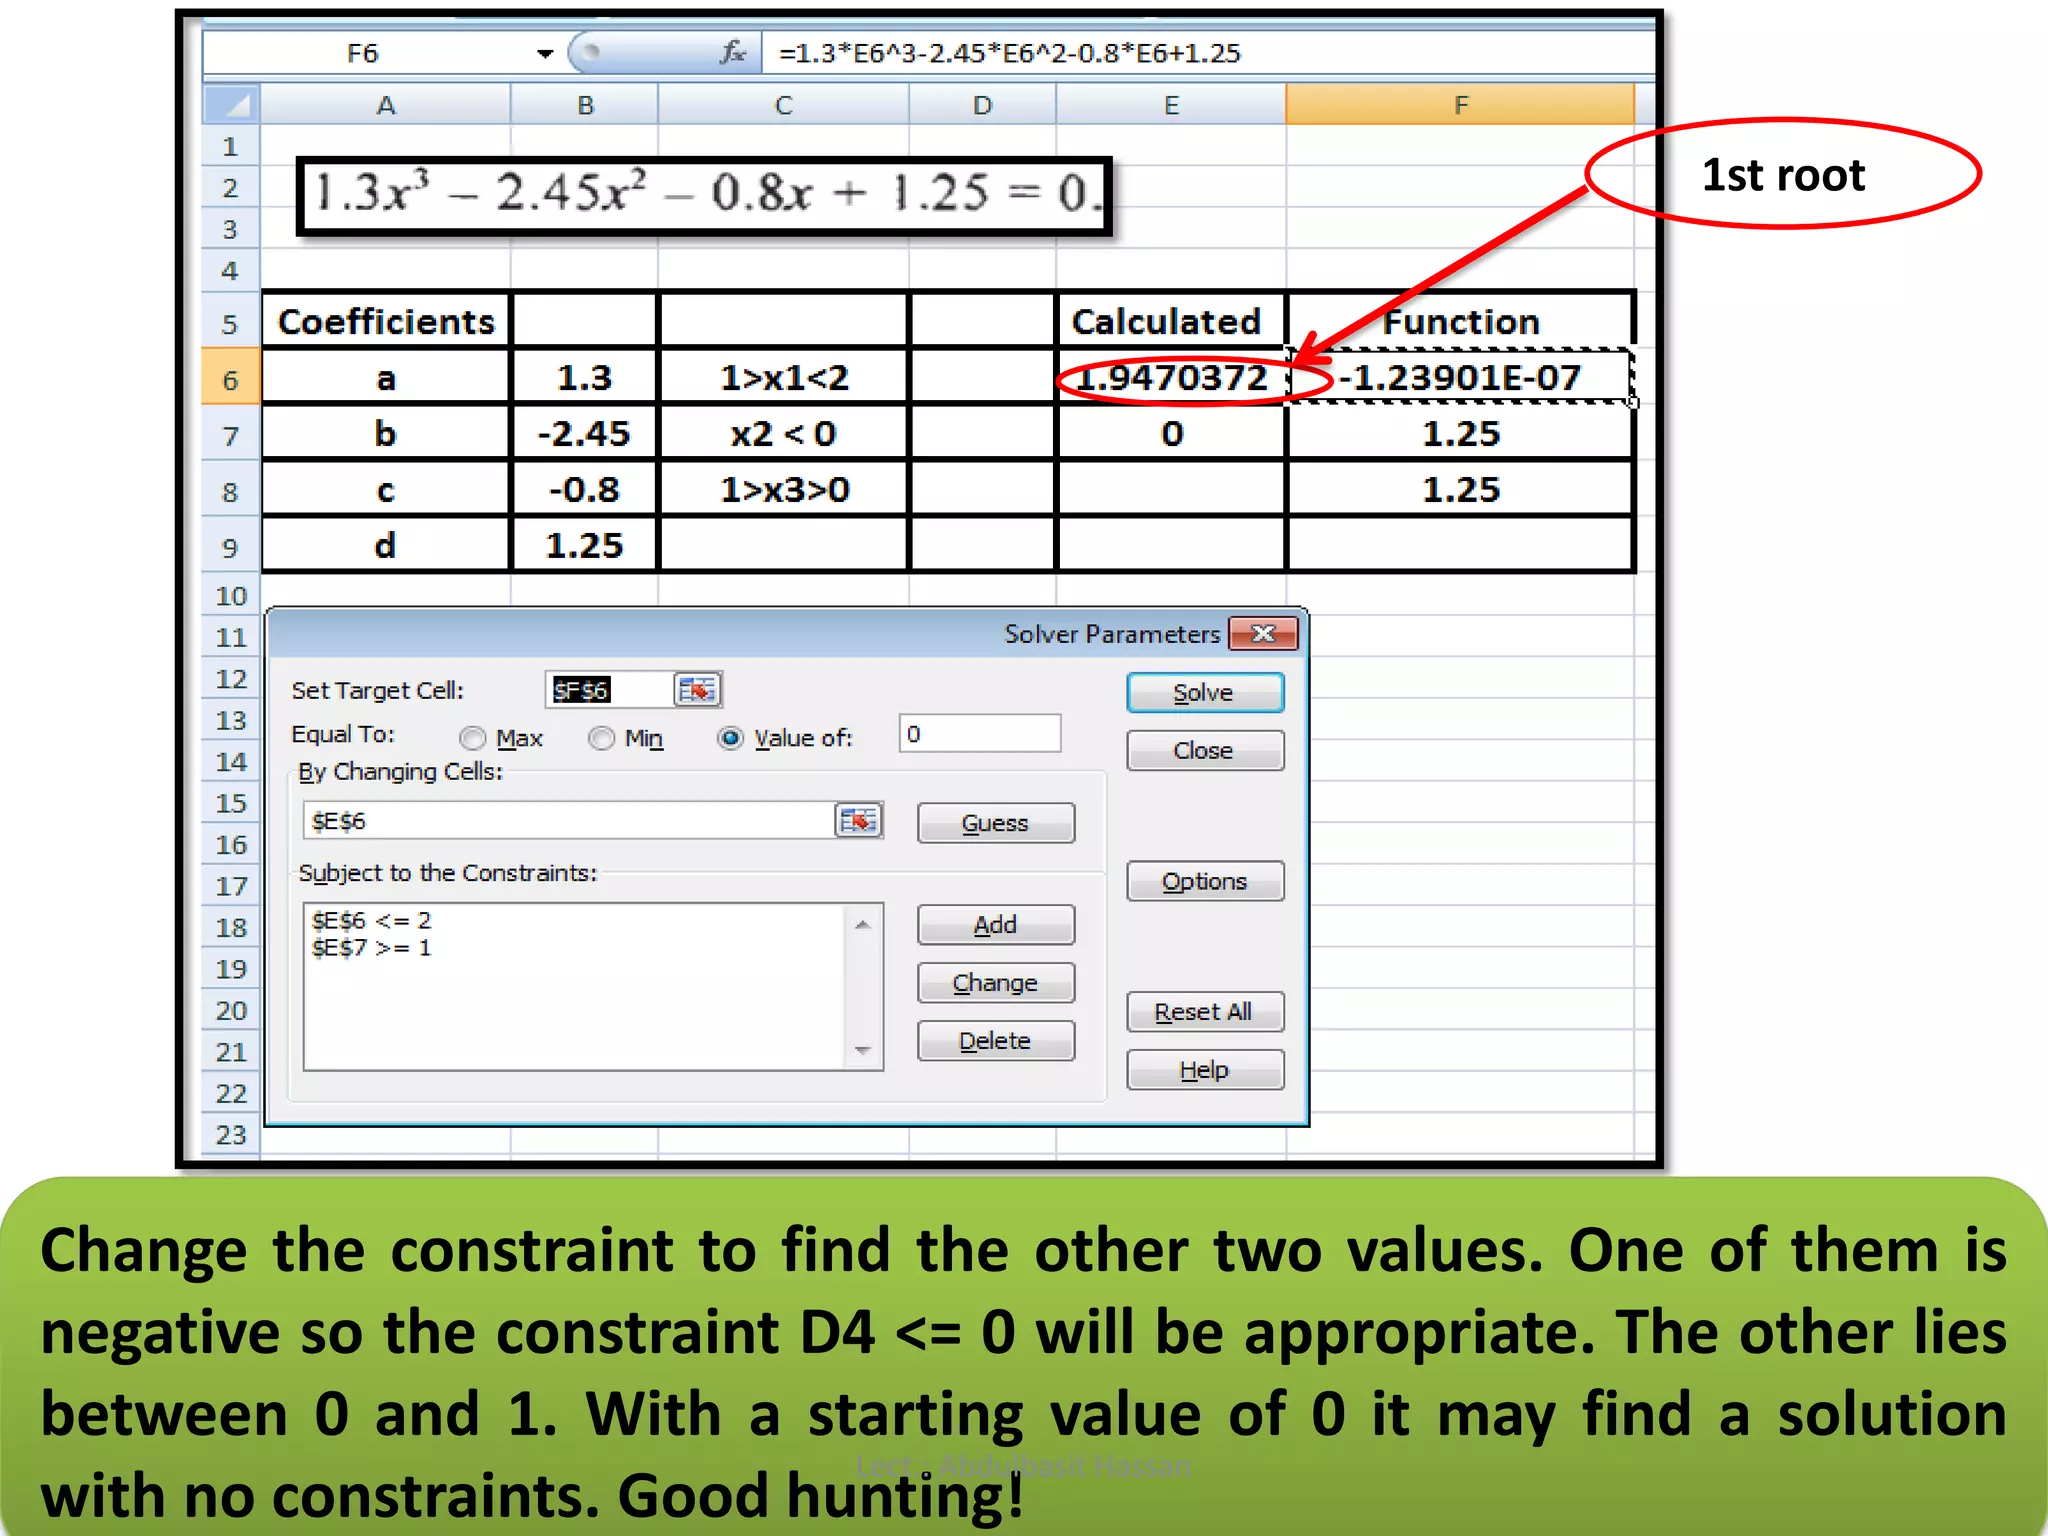Viewport: 2048px width, 1536px height.
Task: Close the Solver Parameters dialog with X
Action: coord(1263,633)
